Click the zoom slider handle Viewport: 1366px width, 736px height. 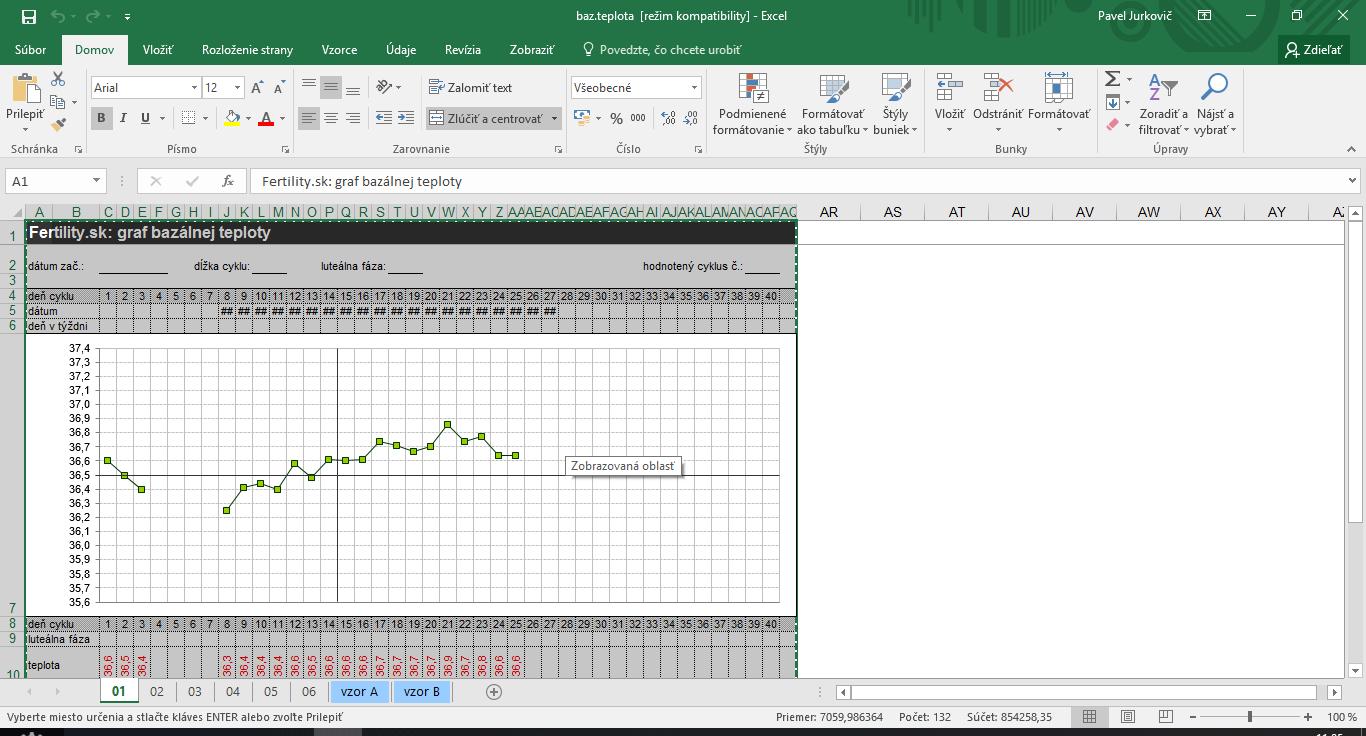point(1249,717)
